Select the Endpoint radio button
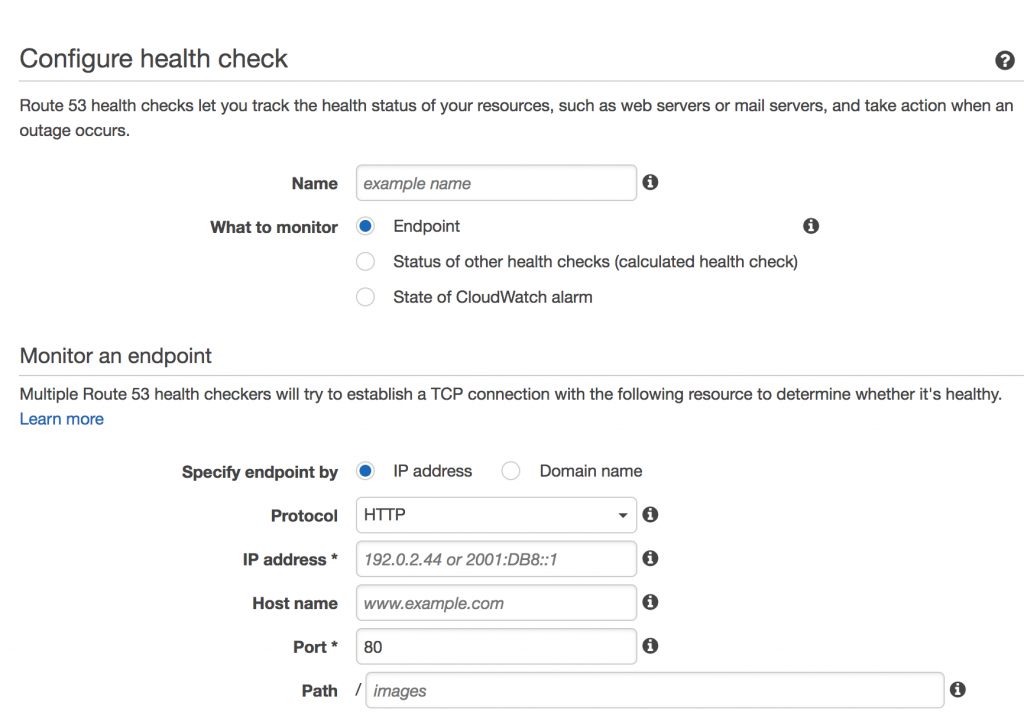The image size is (1024, 725). point(365,226)
